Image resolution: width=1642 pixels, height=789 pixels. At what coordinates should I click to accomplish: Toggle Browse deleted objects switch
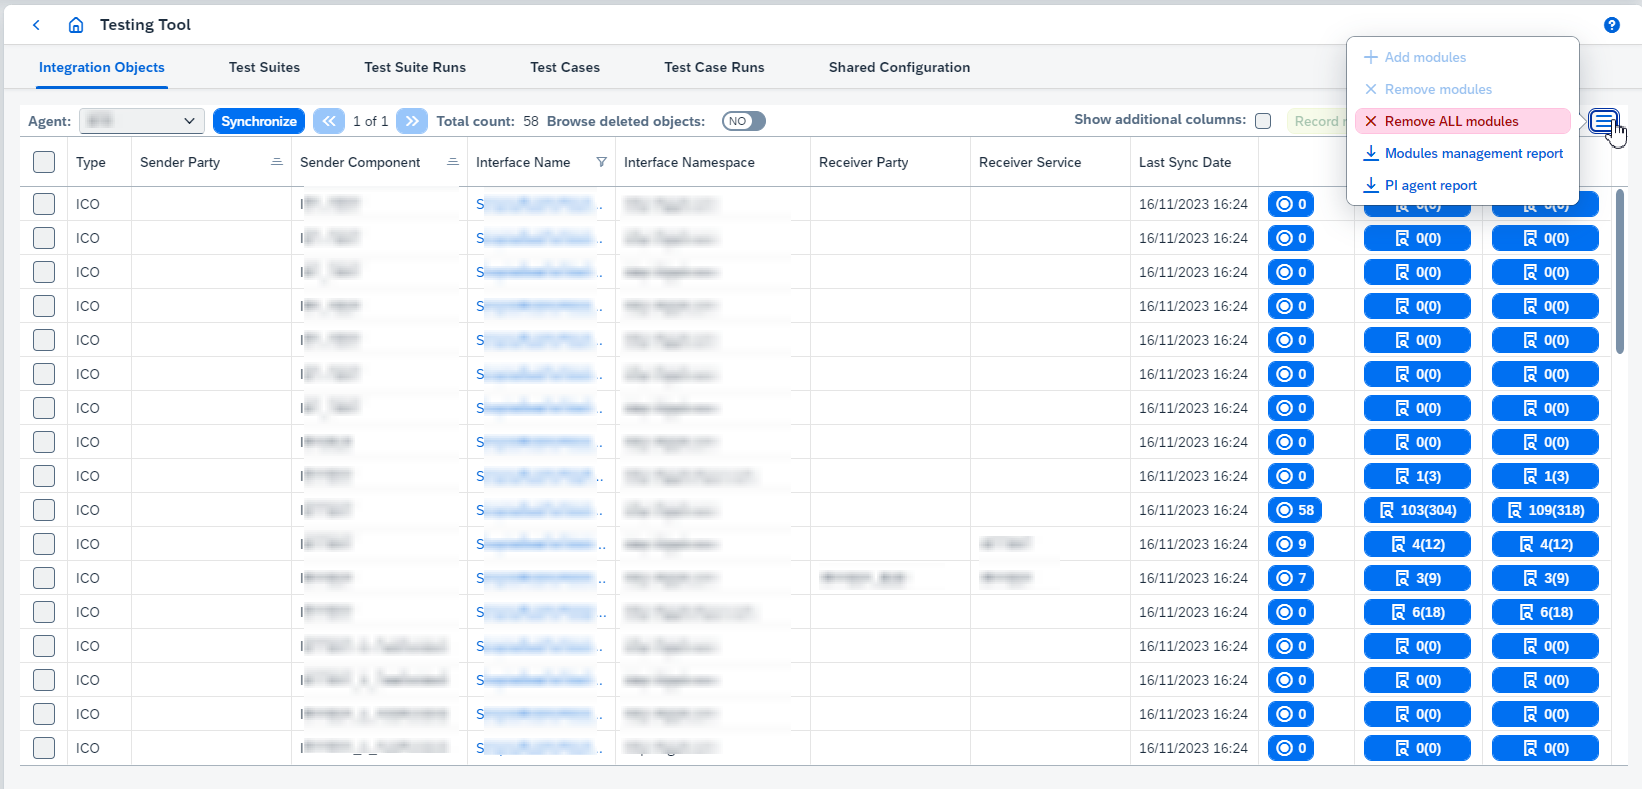click(743, 121)
